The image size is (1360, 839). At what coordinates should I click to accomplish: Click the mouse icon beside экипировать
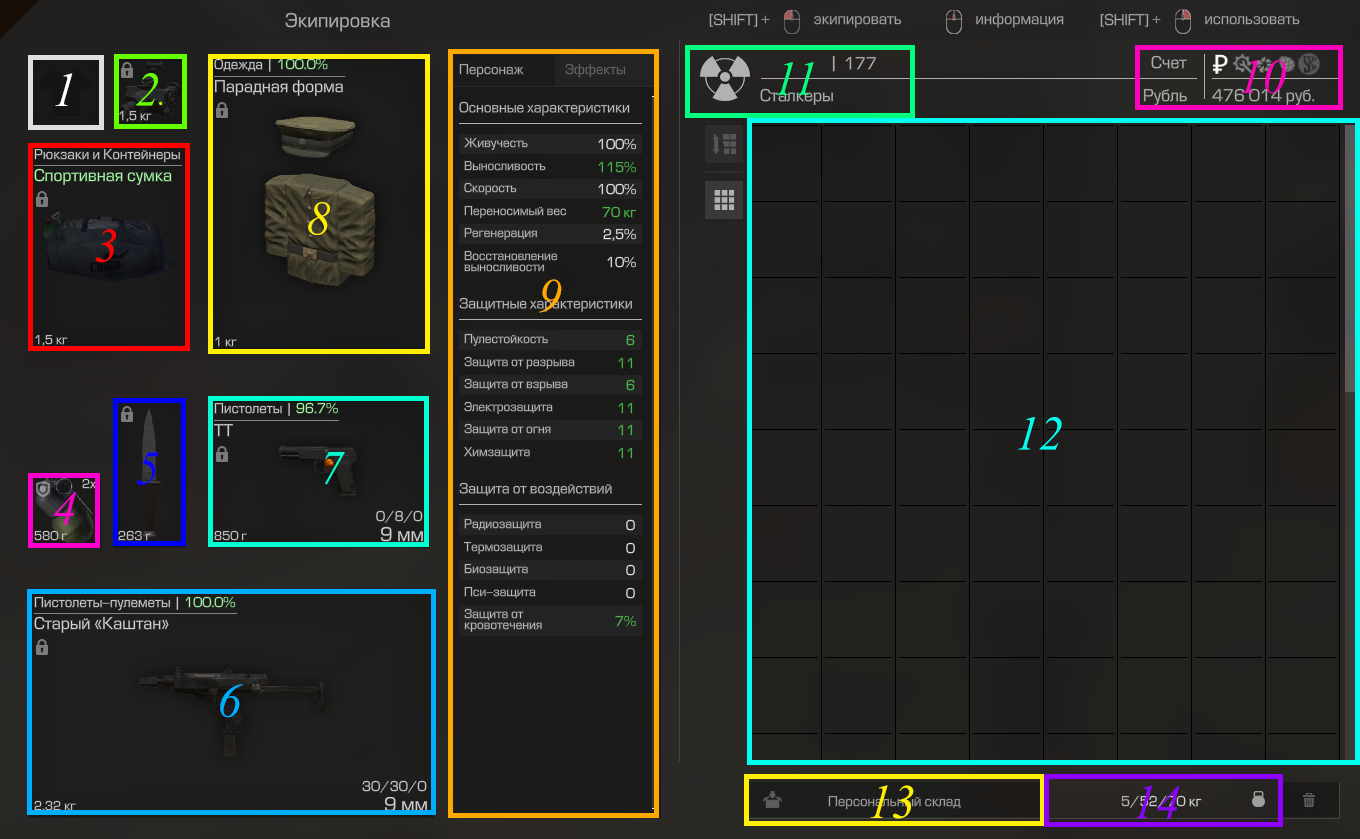tap(792, 19)
